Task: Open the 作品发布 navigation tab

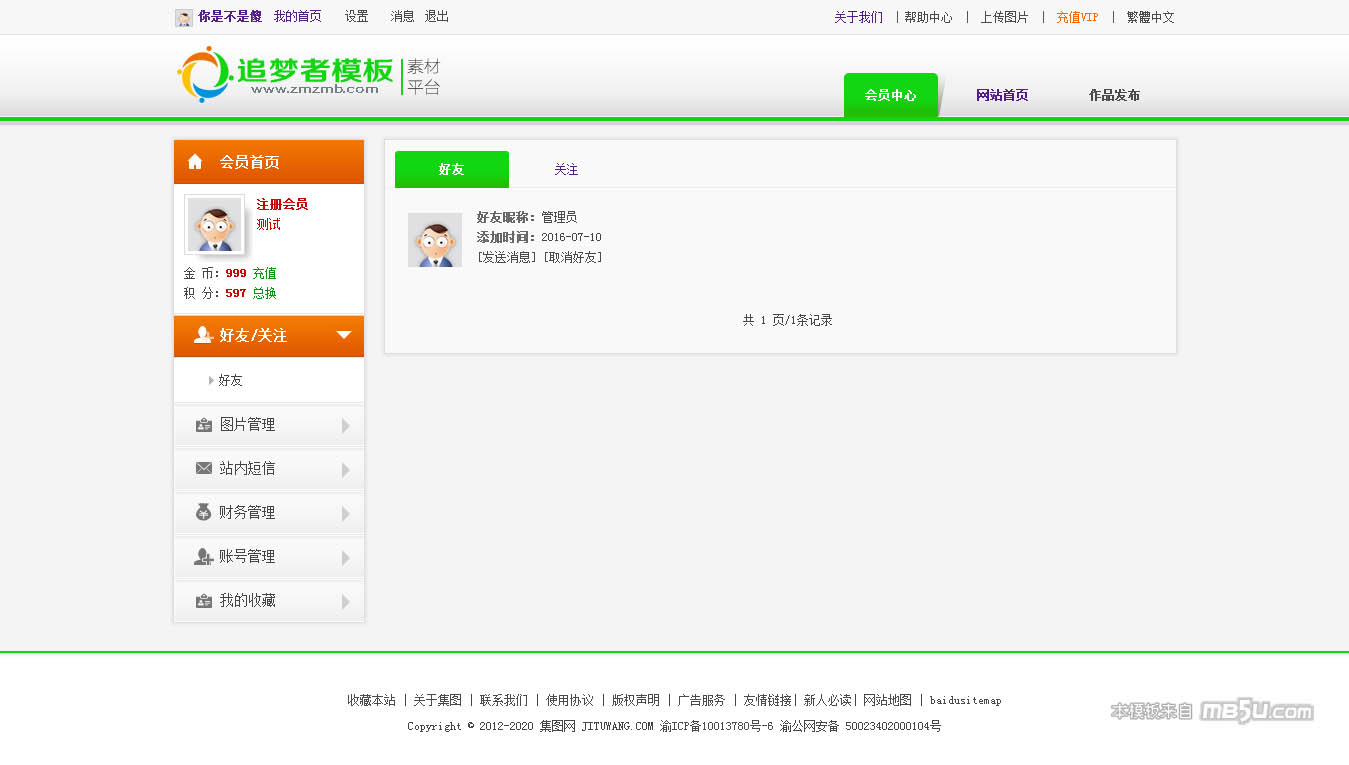Action: coord(1114,96)
